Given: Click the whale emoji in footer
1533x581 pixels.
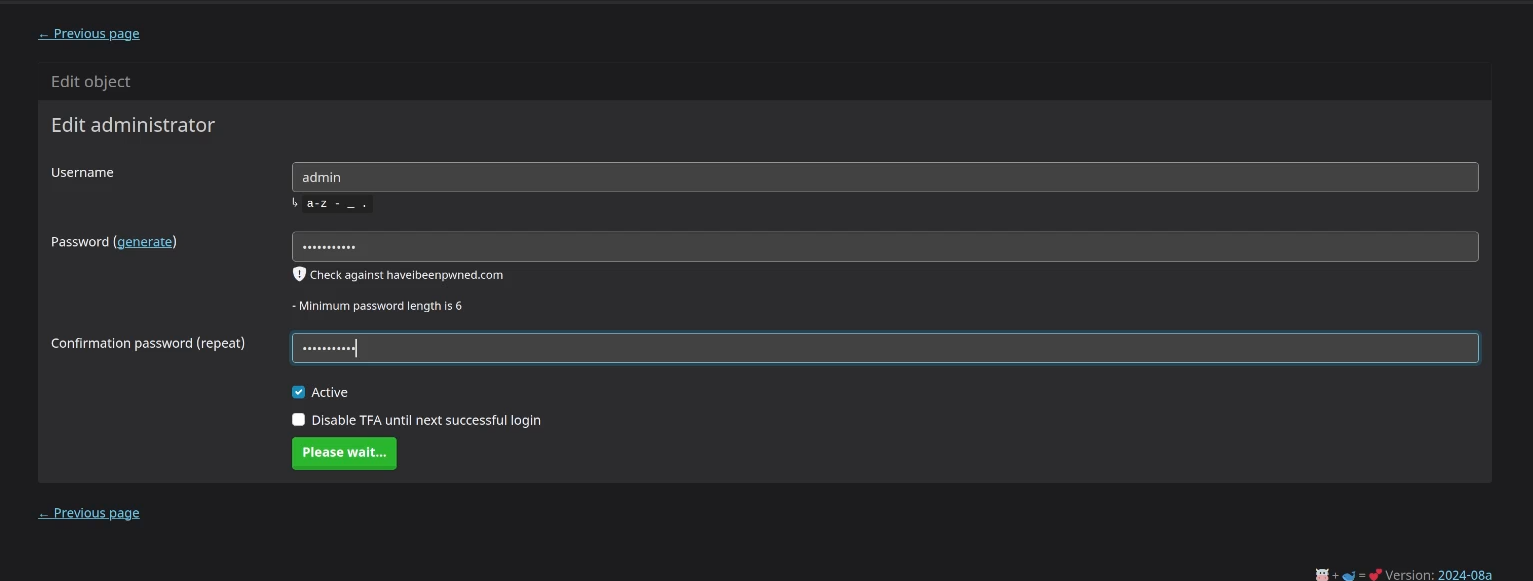Looking at the screenshot, I should click(1348, 575).
